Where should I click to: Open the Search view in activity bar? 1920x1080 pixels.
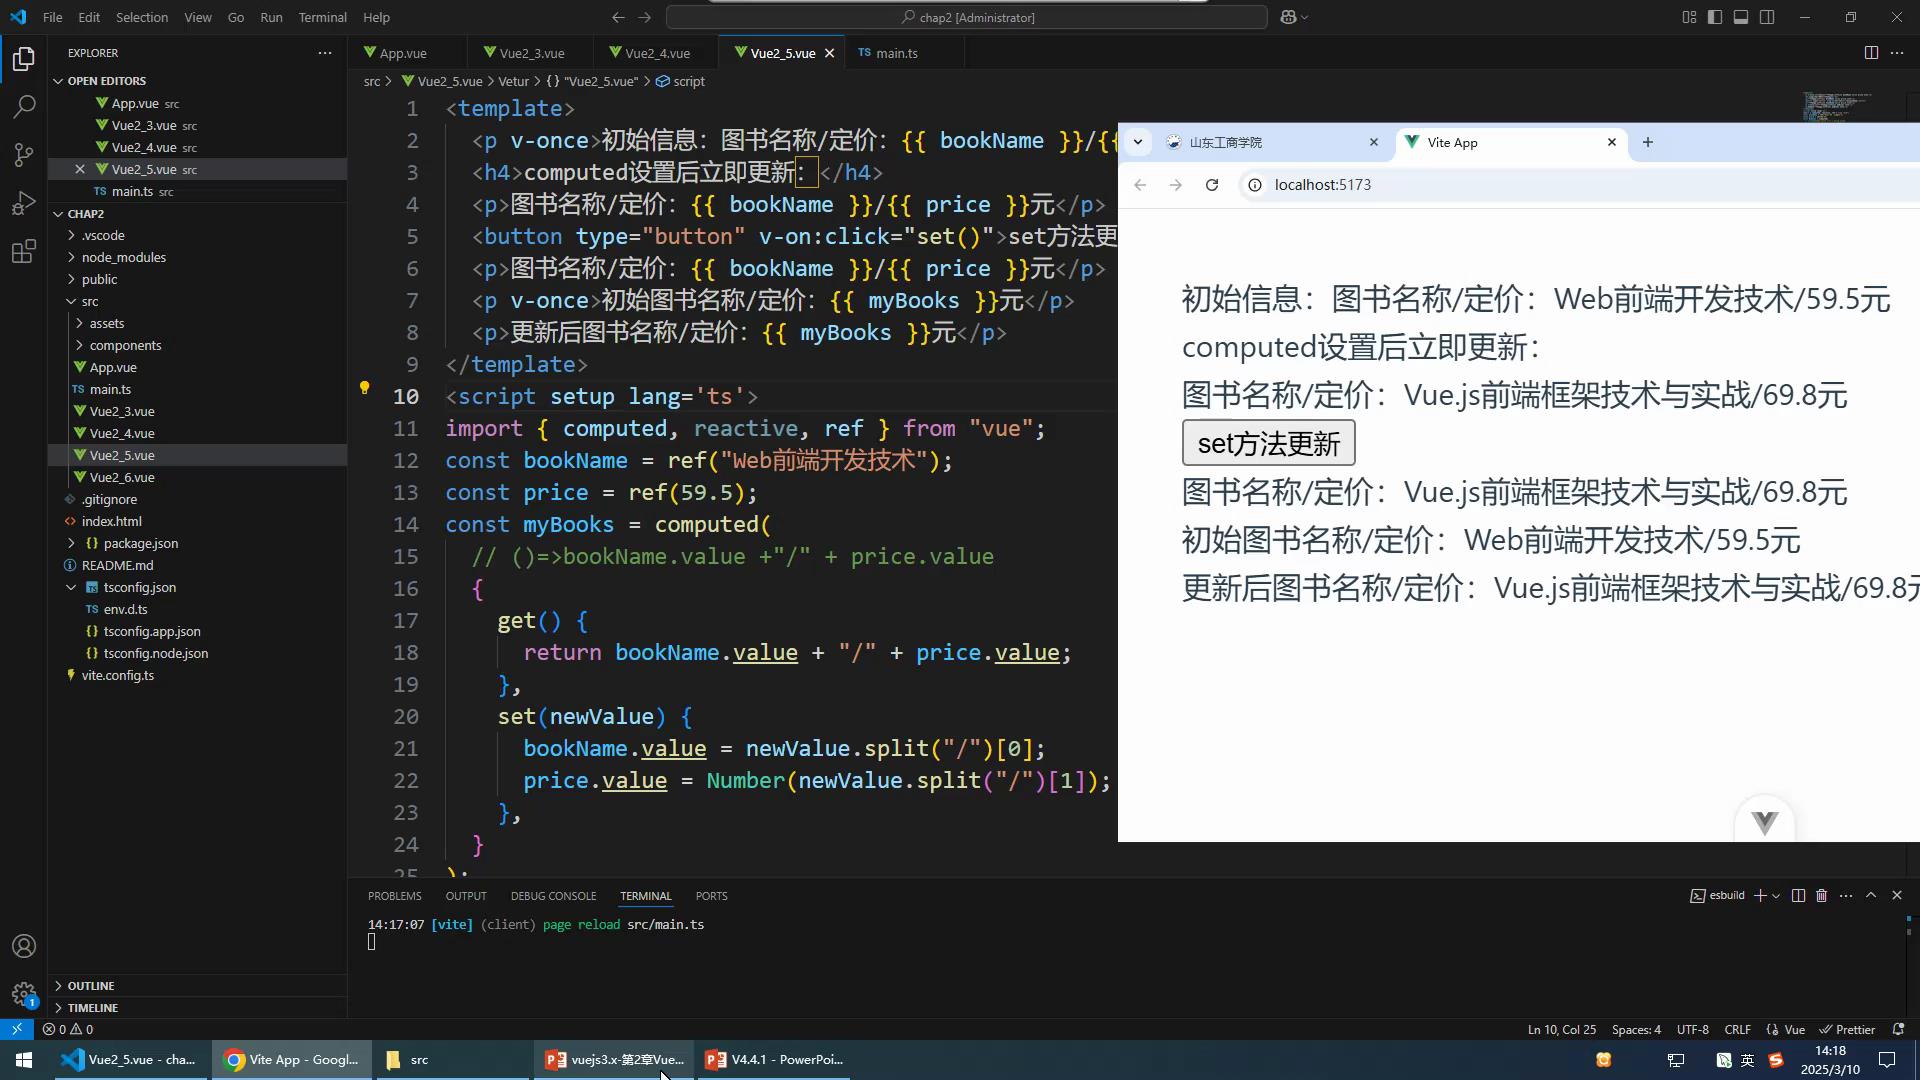tap(24, 107)
